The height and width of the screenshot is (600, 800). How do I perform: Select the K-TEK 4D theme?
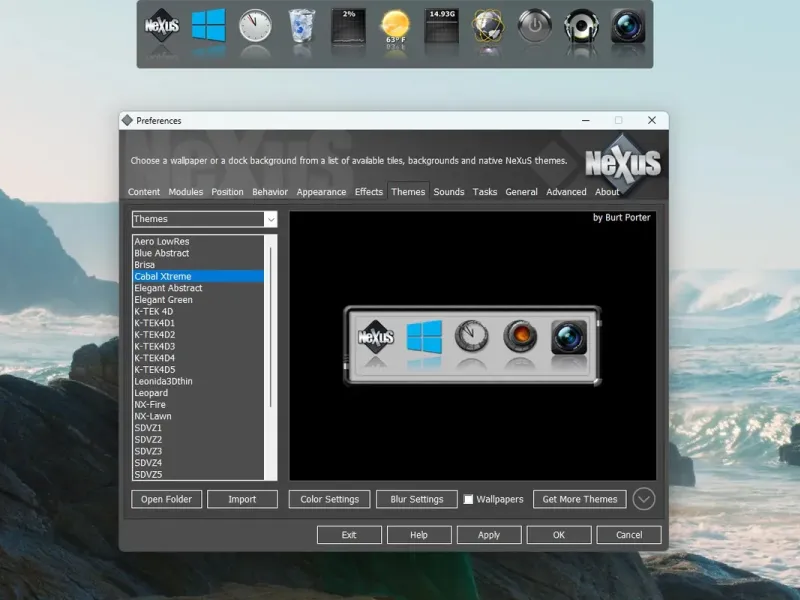point(198,311)
